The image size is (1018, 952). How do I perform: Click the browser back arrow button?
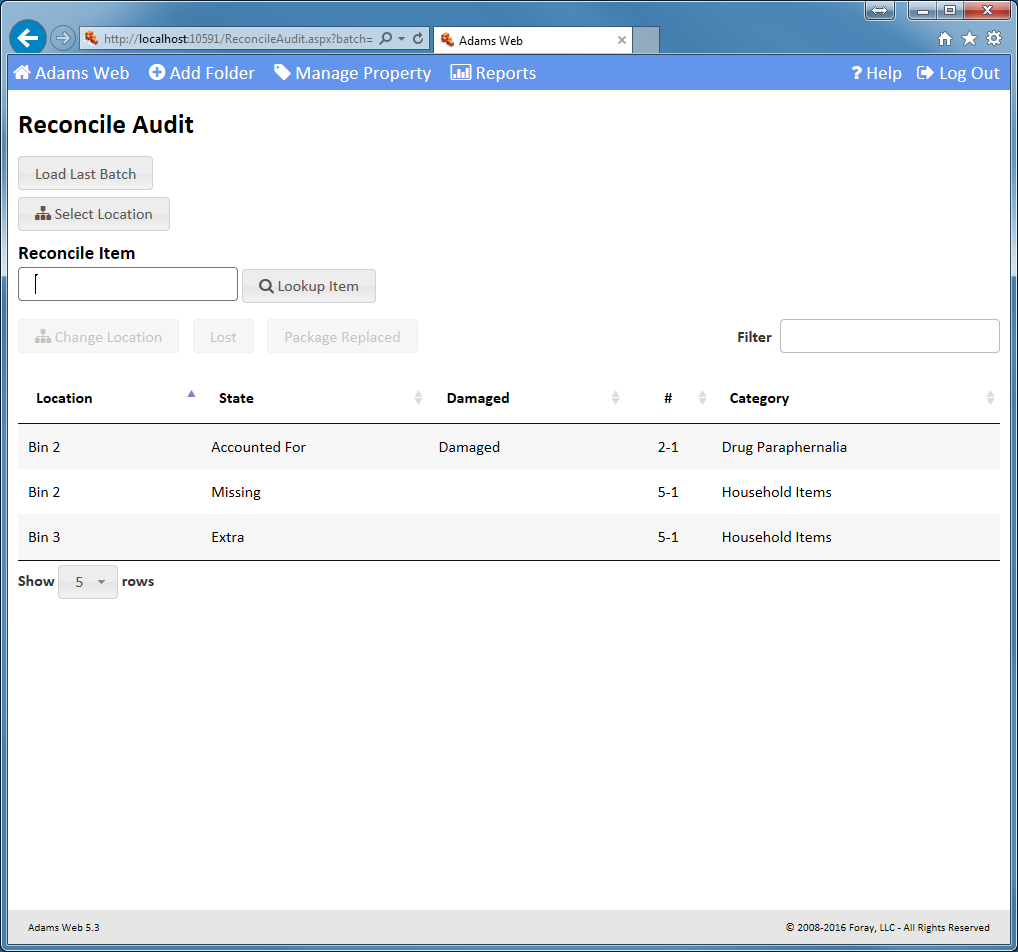click(x=28, y=38)
